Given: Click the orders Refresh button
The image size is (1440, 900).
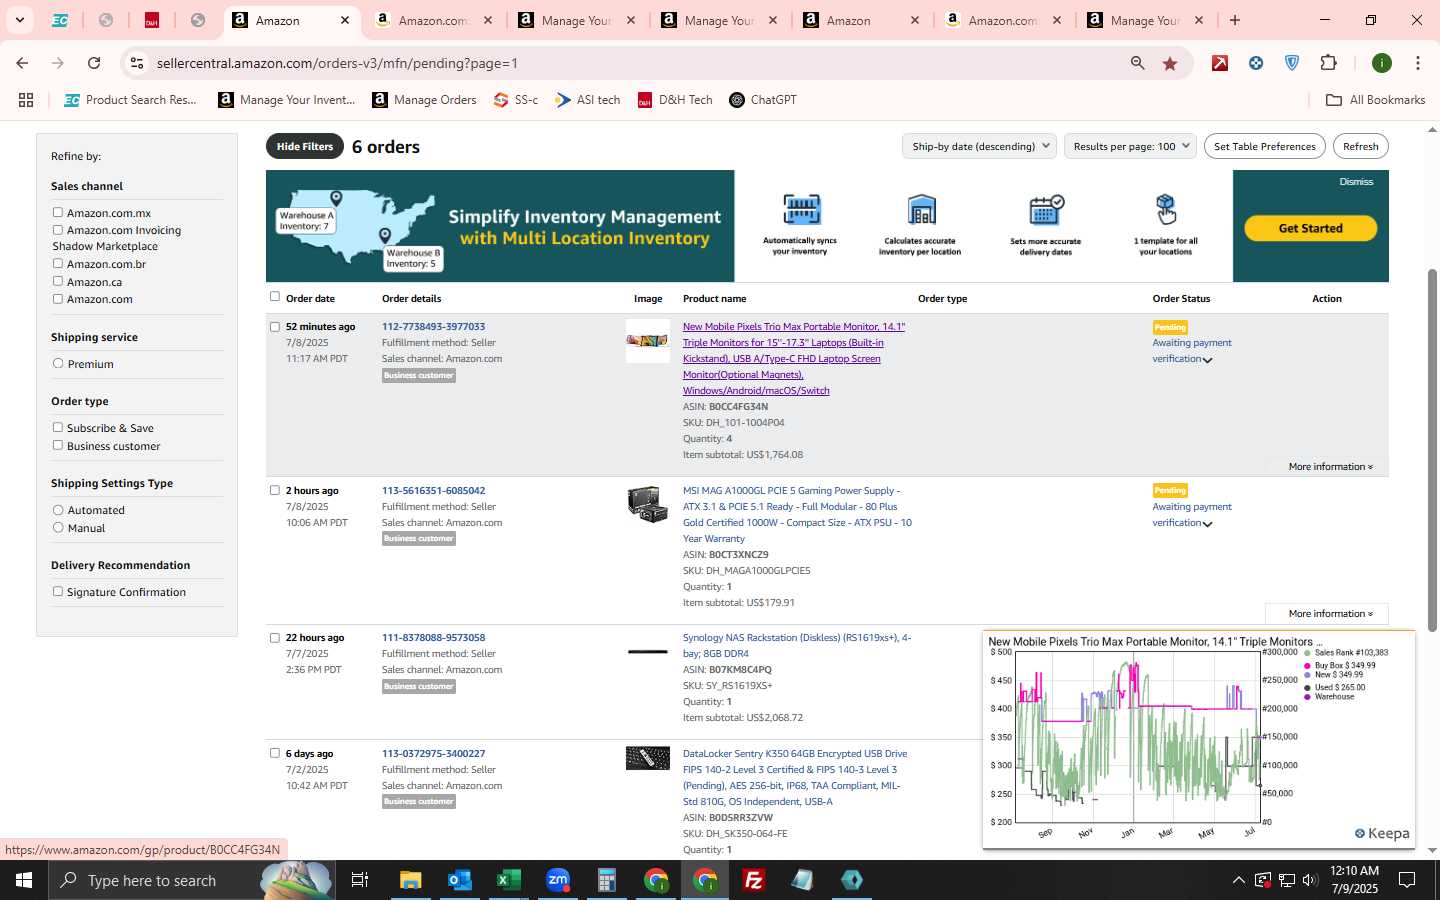Looking at the screenshot, I should (x=1360, y=146).
